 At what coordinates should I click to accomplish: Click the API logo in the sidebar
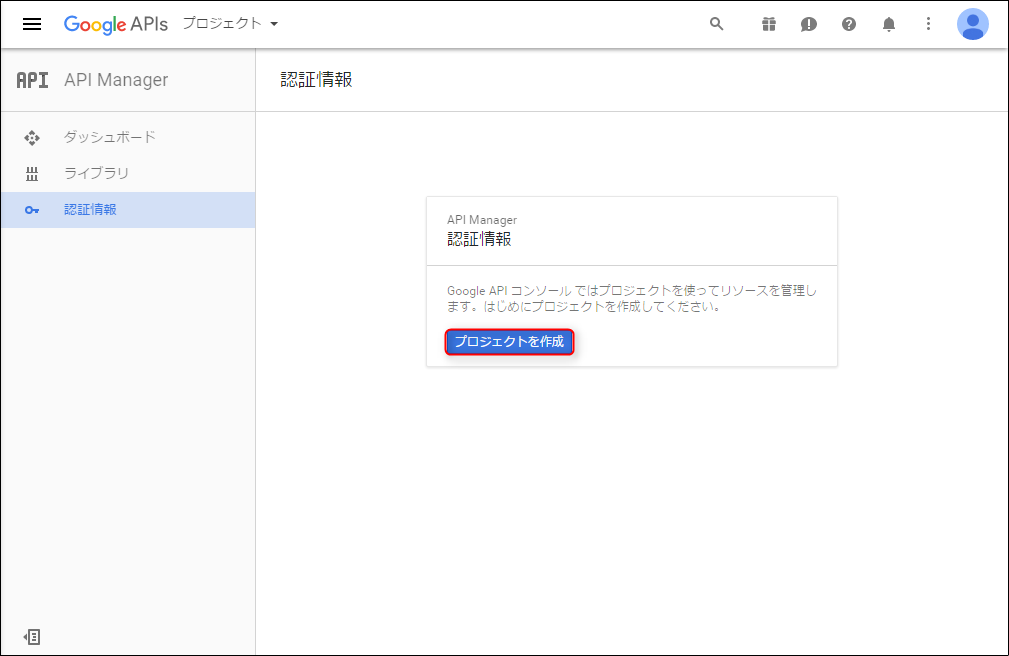point(32,80)
